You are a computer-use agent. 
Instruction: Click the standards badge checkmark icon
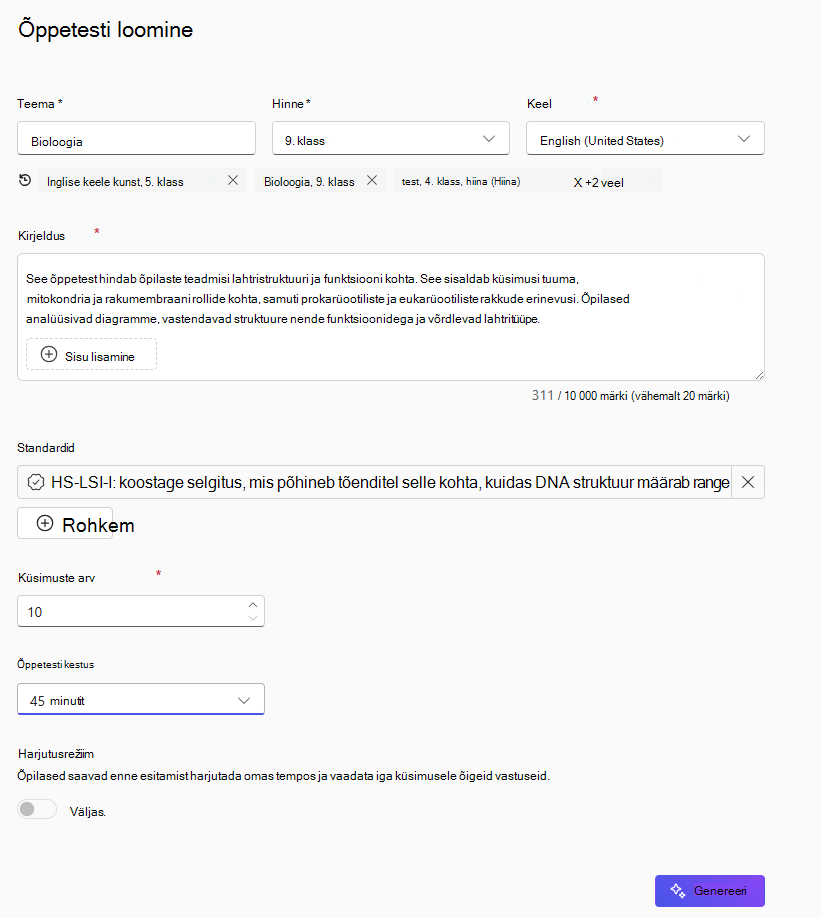point(36,482)
